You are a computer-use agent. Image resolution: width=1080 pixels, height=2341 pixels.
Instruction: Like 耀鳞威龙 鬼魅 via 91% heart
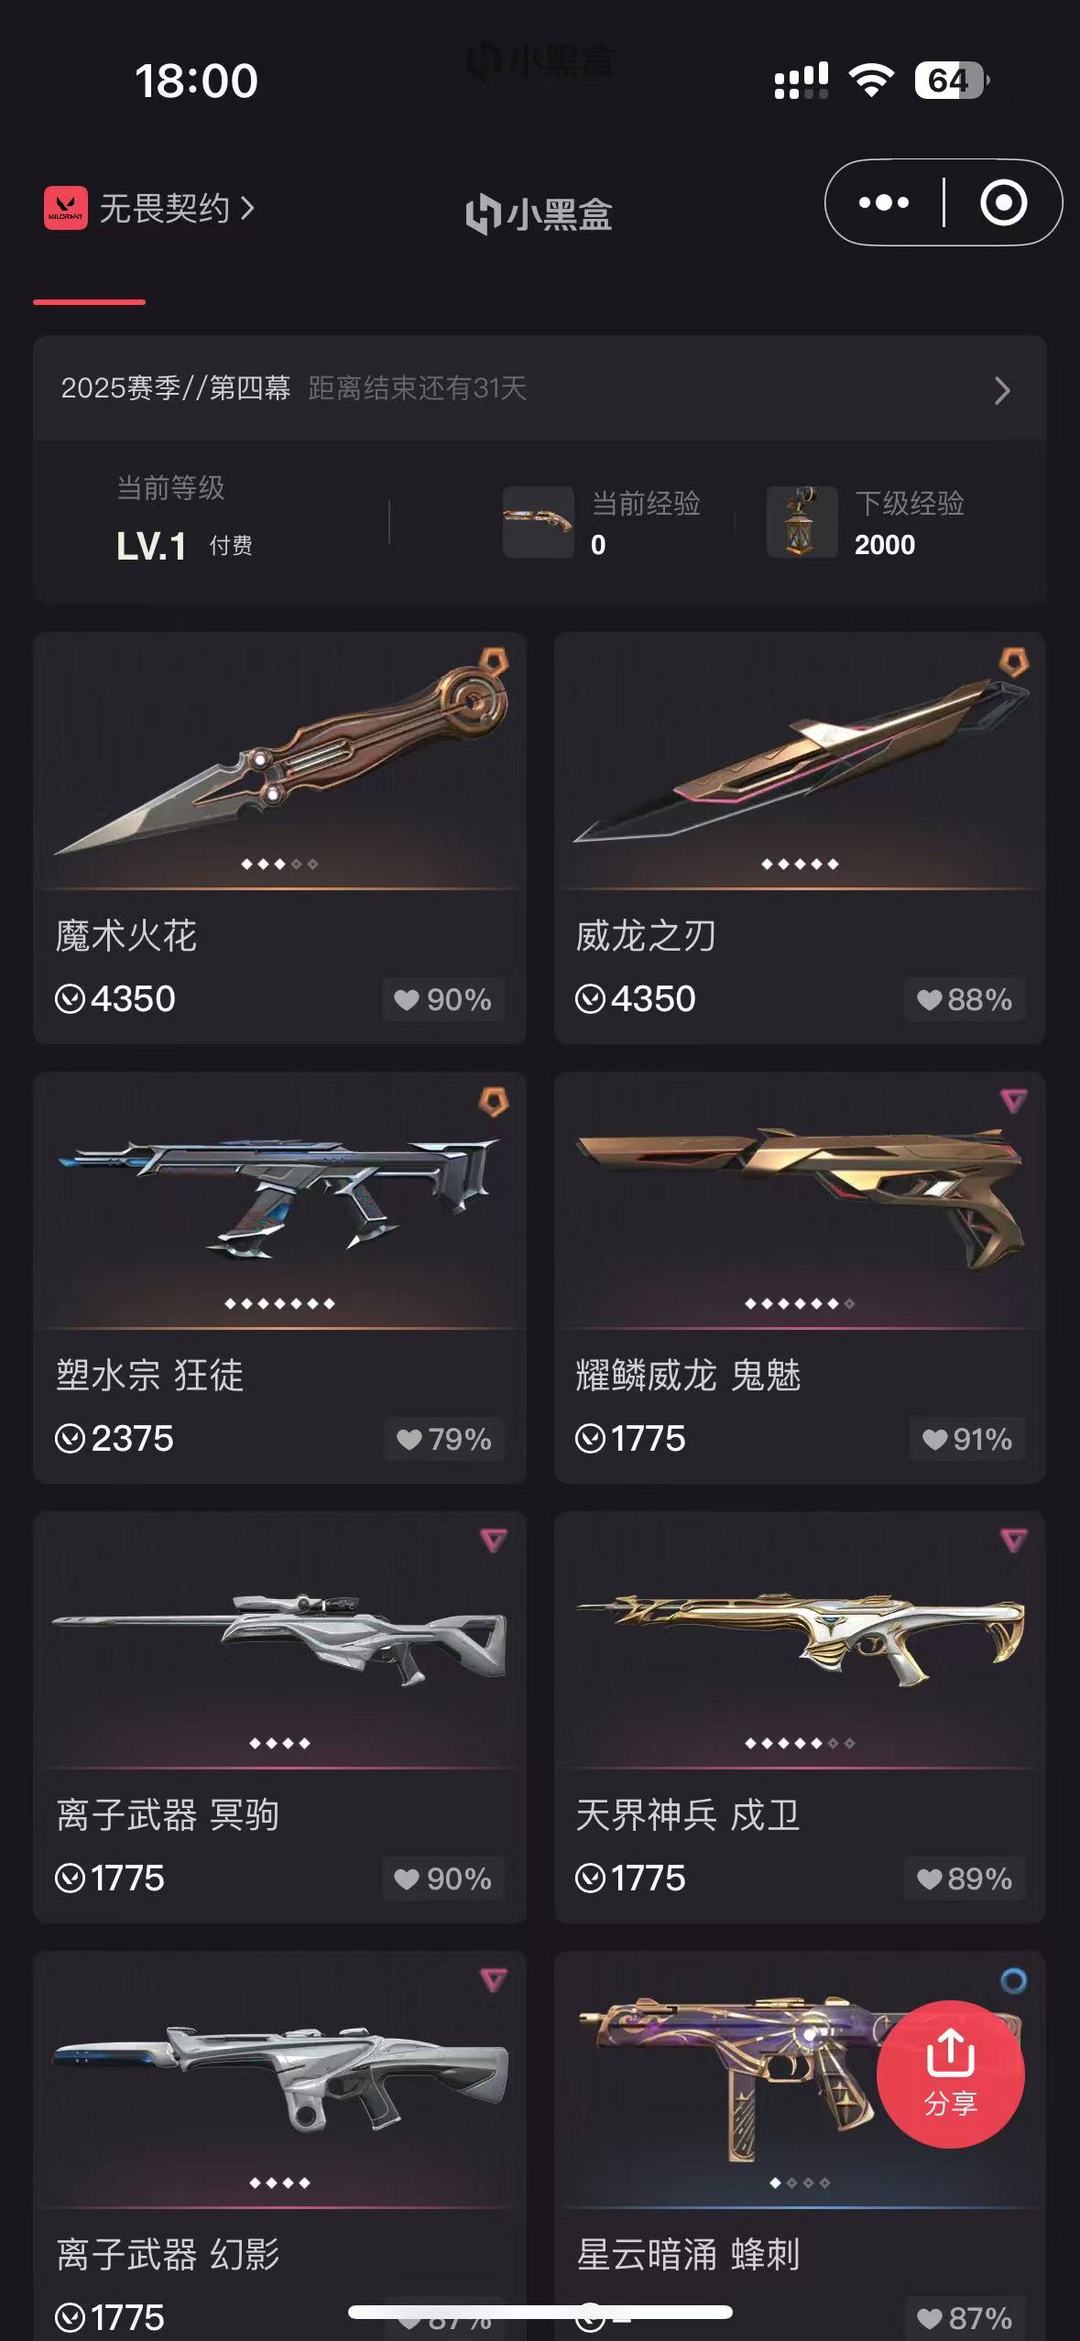(967, 1439)
